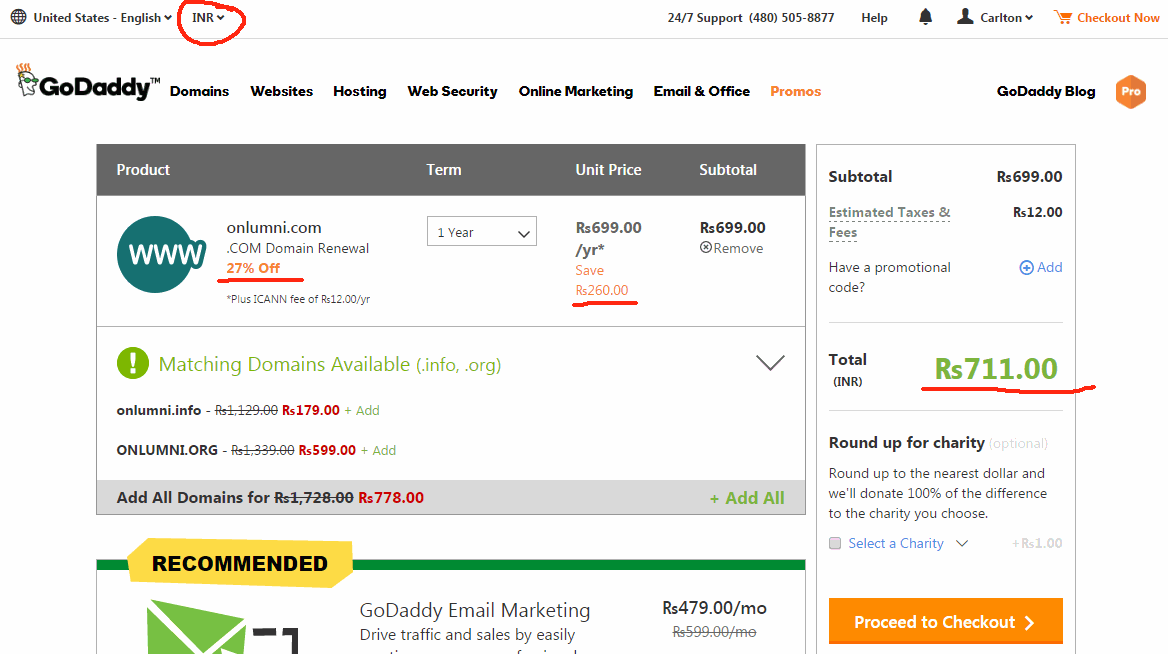Open United States - English language dropdown
1168x654 pixels.
(x=103, y=17)
